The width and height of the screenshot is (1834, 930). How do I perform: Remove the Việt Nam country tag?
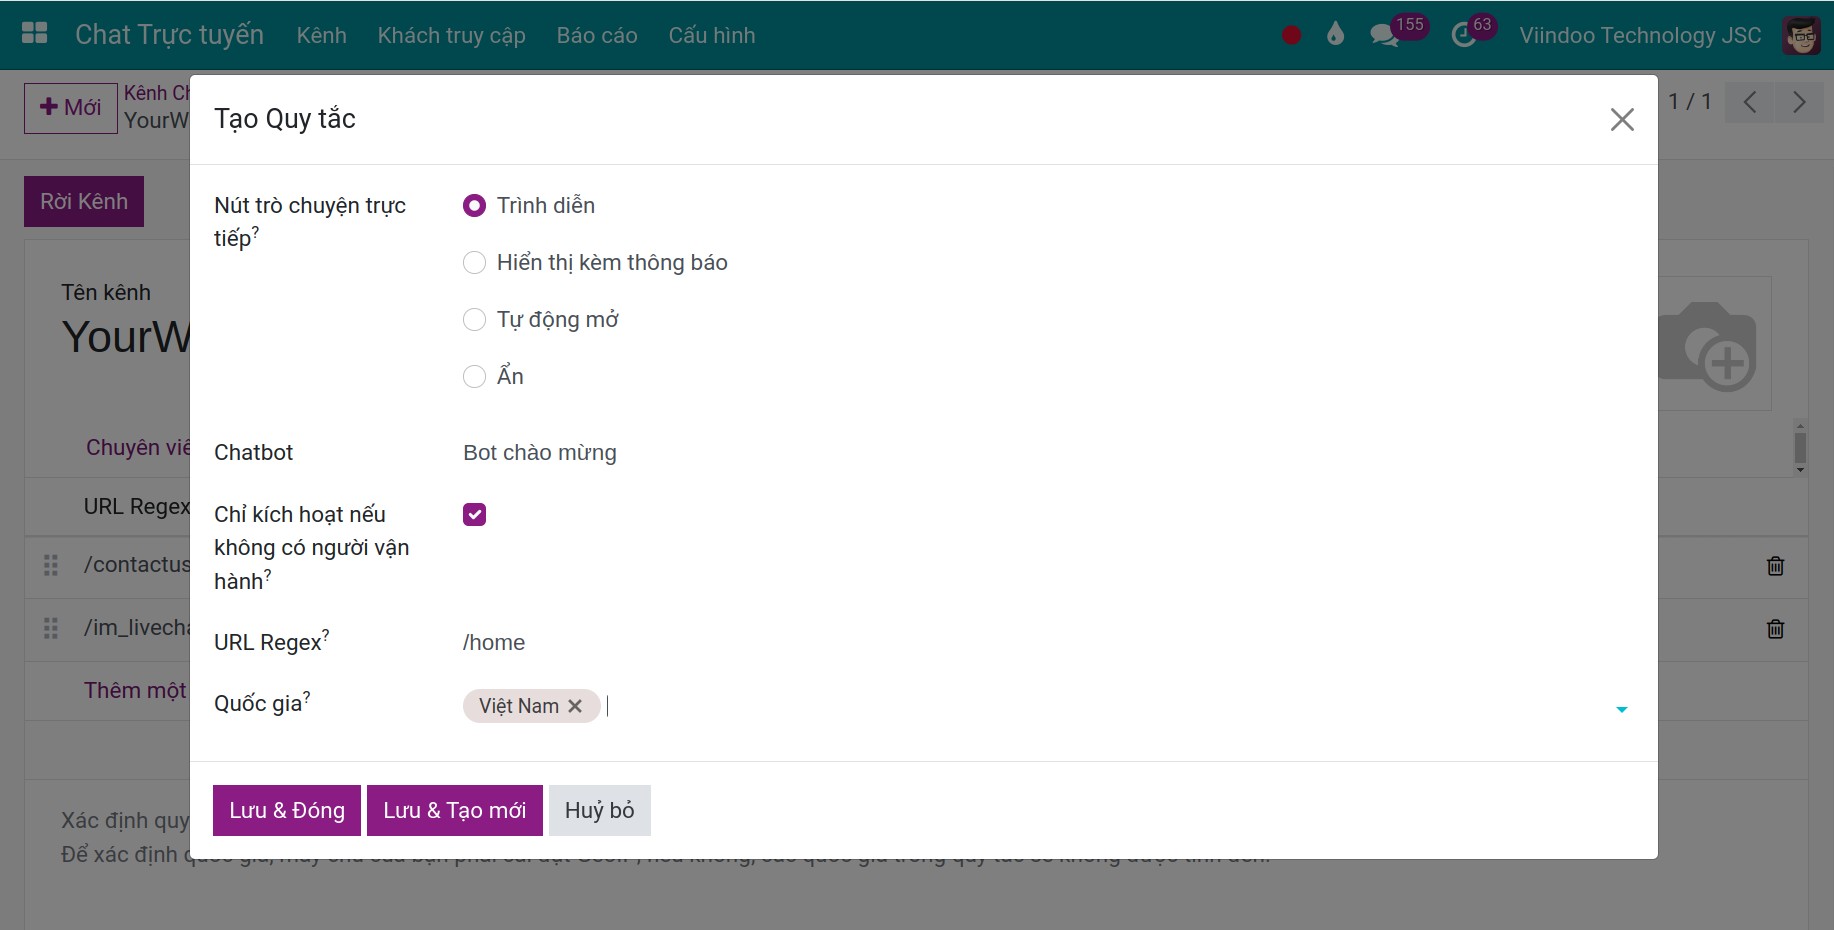point(575,706)
